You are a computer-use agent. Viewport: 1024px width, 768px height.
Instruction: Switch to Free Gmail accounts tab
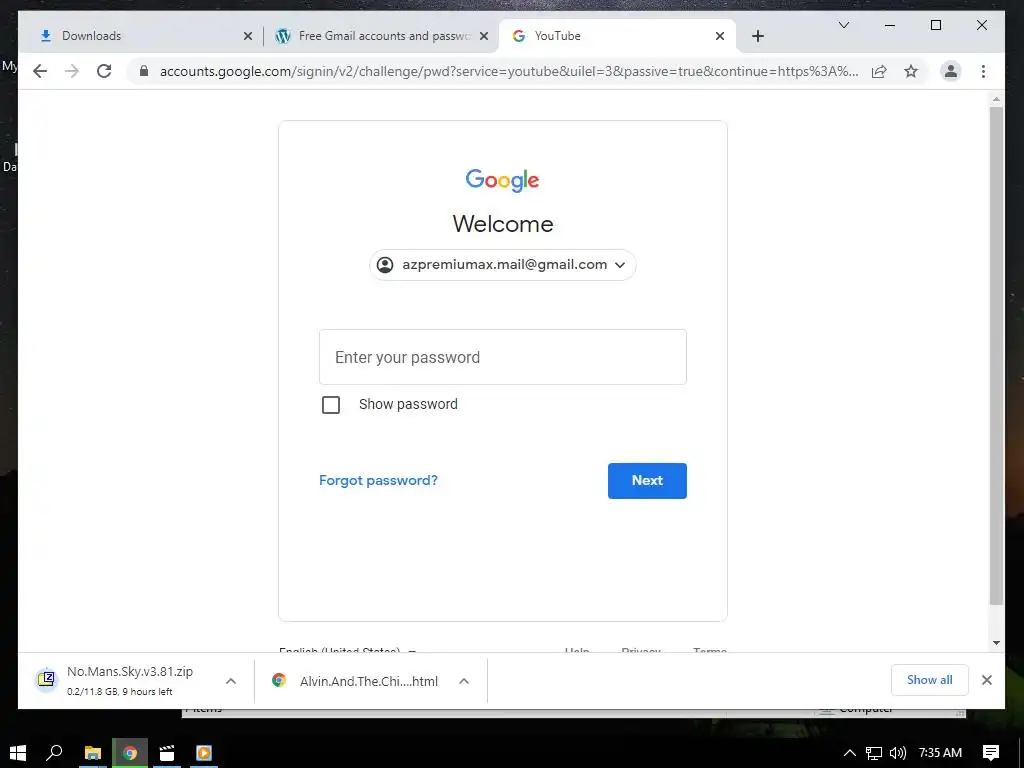[x=382, y=36]
